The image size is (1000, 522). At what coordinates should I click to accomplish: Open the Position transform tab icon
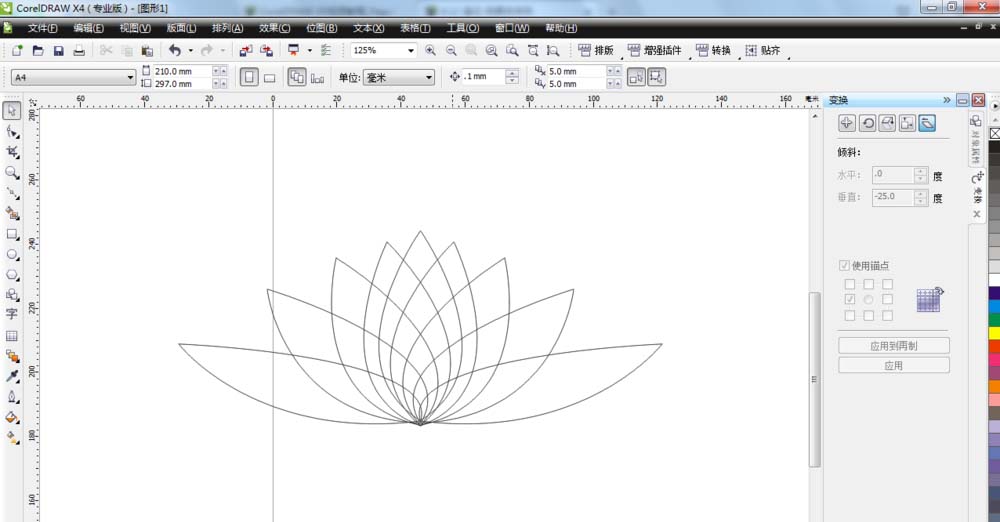point(846,123)
